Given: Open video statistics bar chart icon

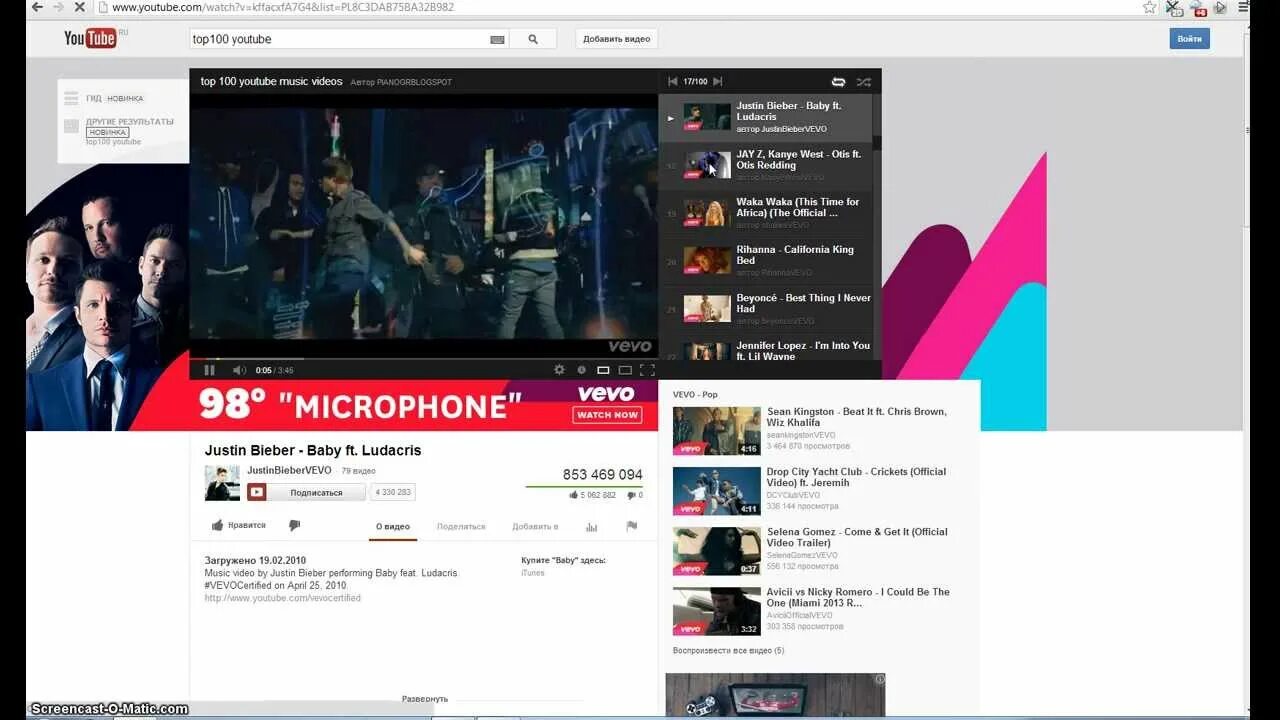Looking at the screenshot, I should coord(591,526).
